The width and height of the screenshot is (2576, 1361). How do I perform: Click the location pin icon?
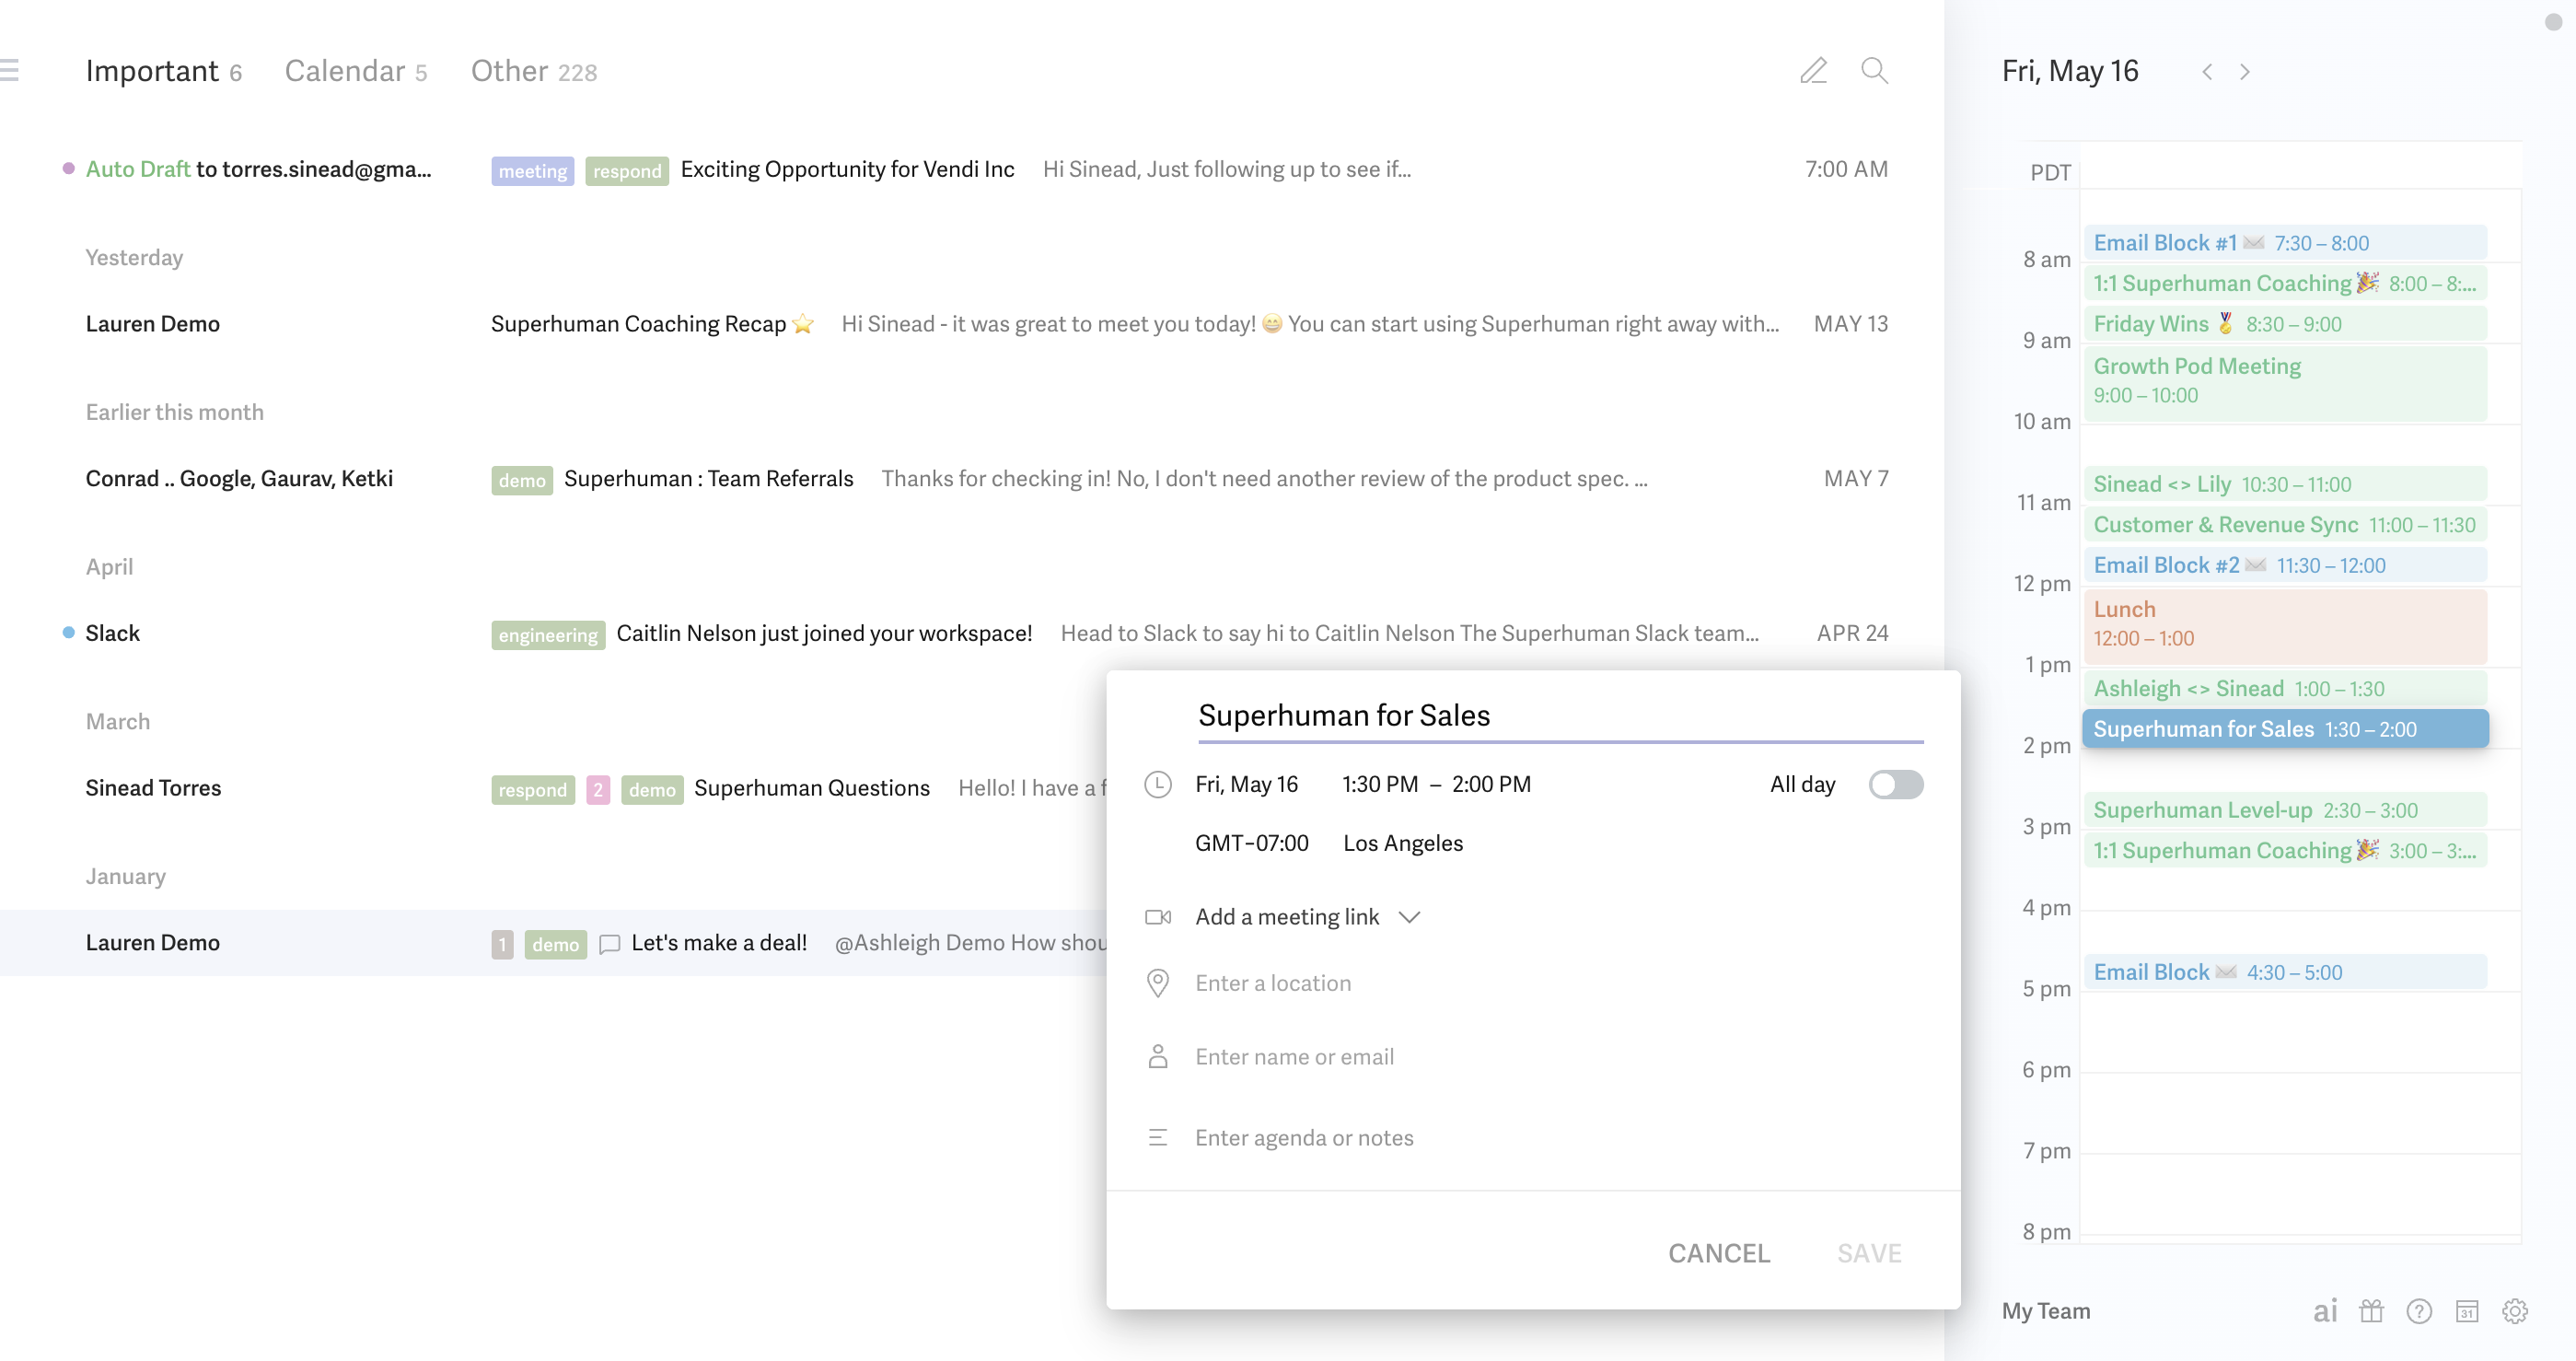1157,983
